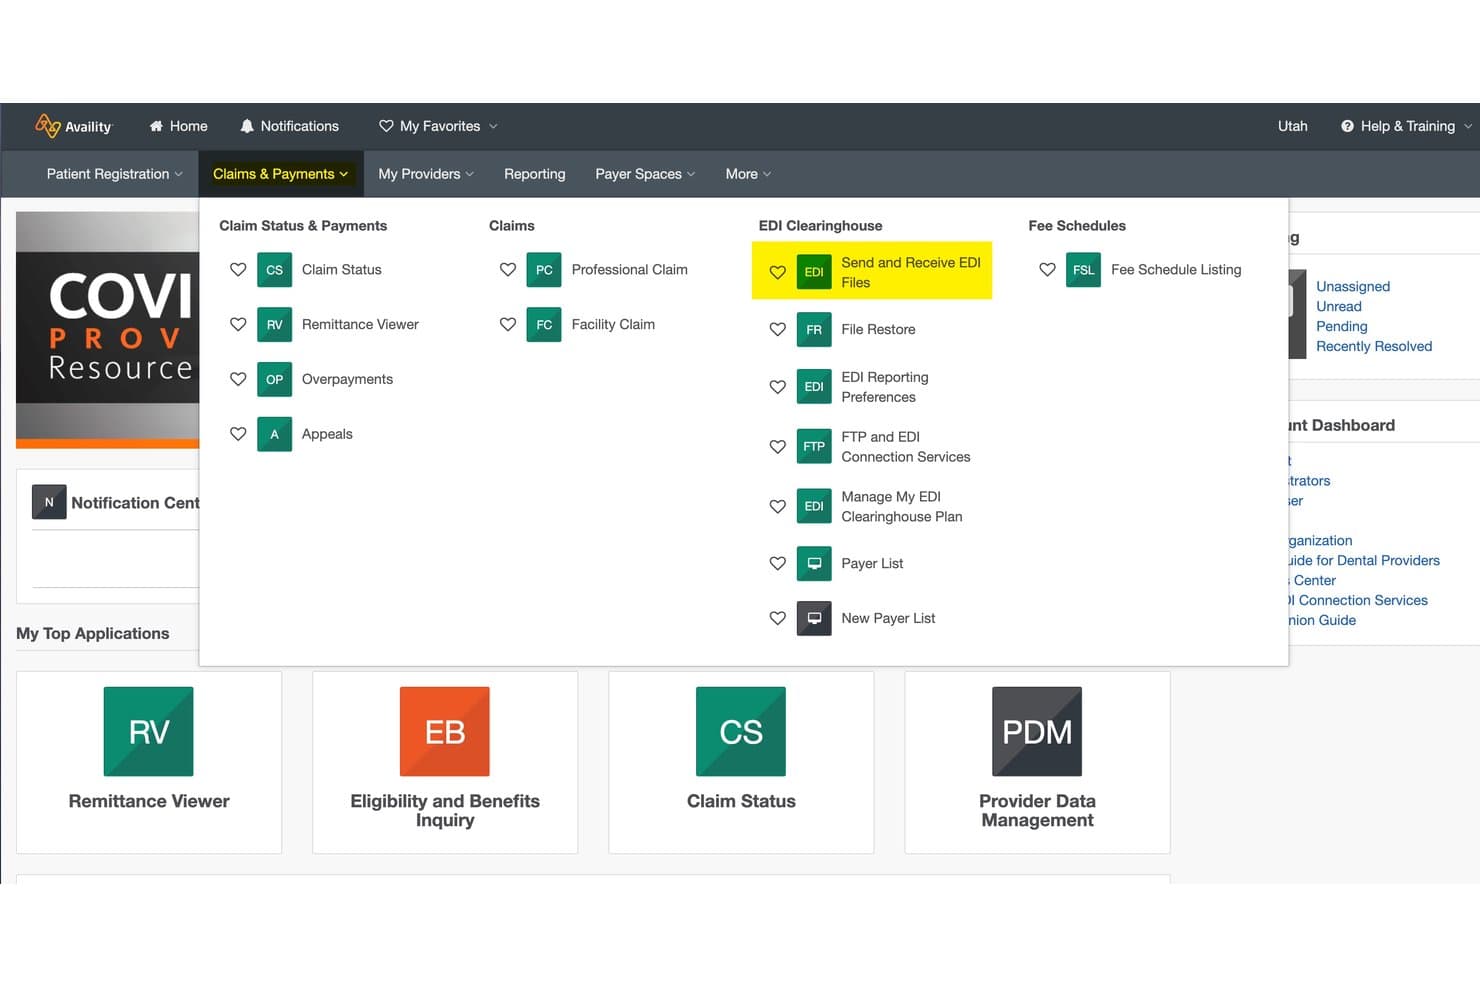The width and height of the screenshot is (1480, 987).
Task: Open the Reporting menu item
Action: click(x=534, y=174)
